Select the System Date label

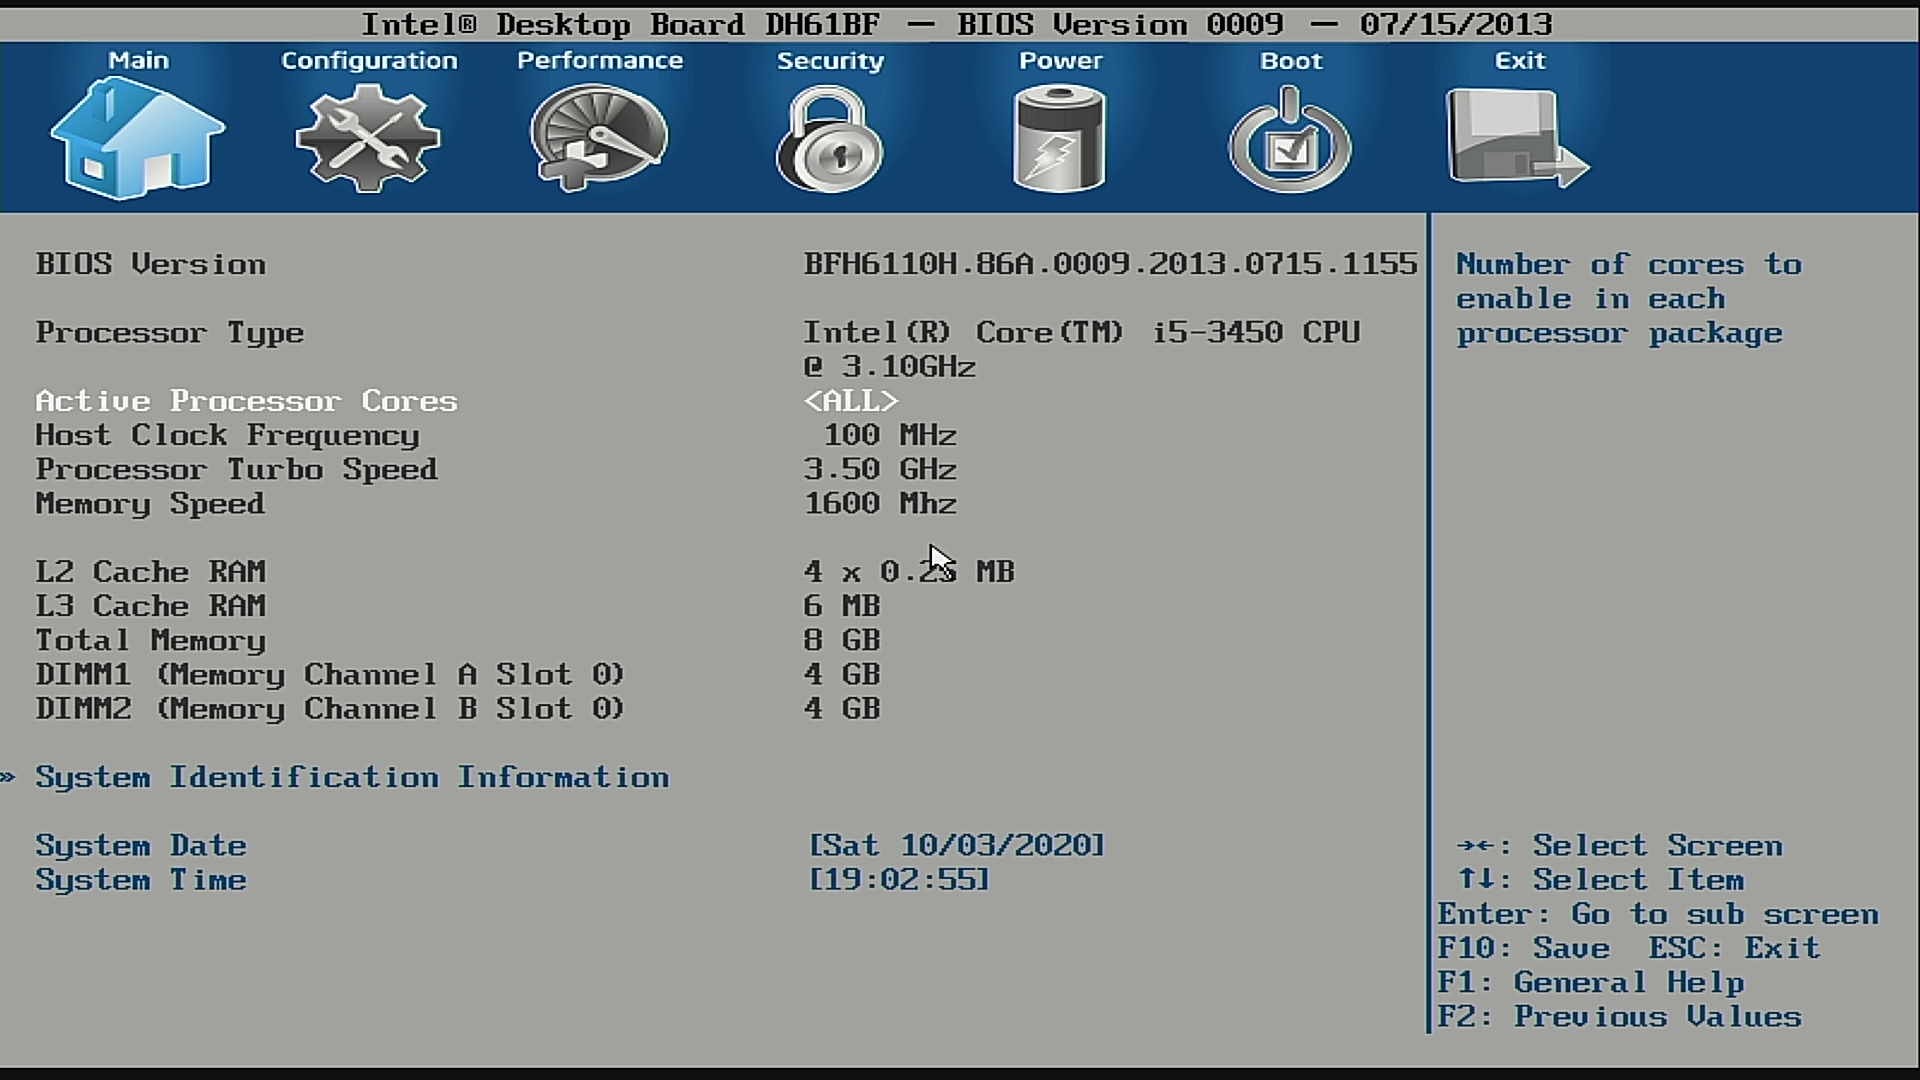point(141,846)
